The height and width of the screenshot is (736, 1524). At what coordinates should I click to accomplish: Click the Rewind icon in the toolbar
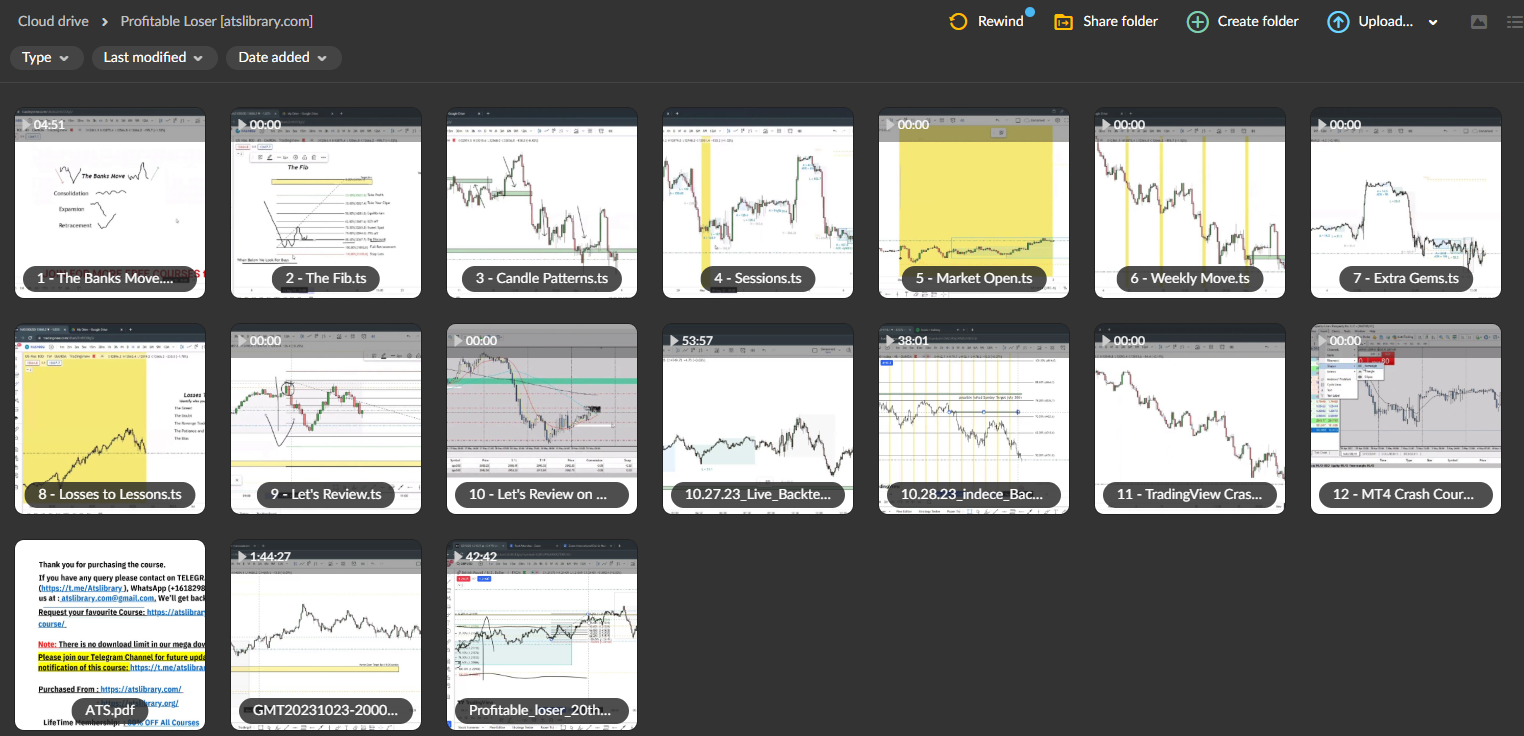coord(957,20)
